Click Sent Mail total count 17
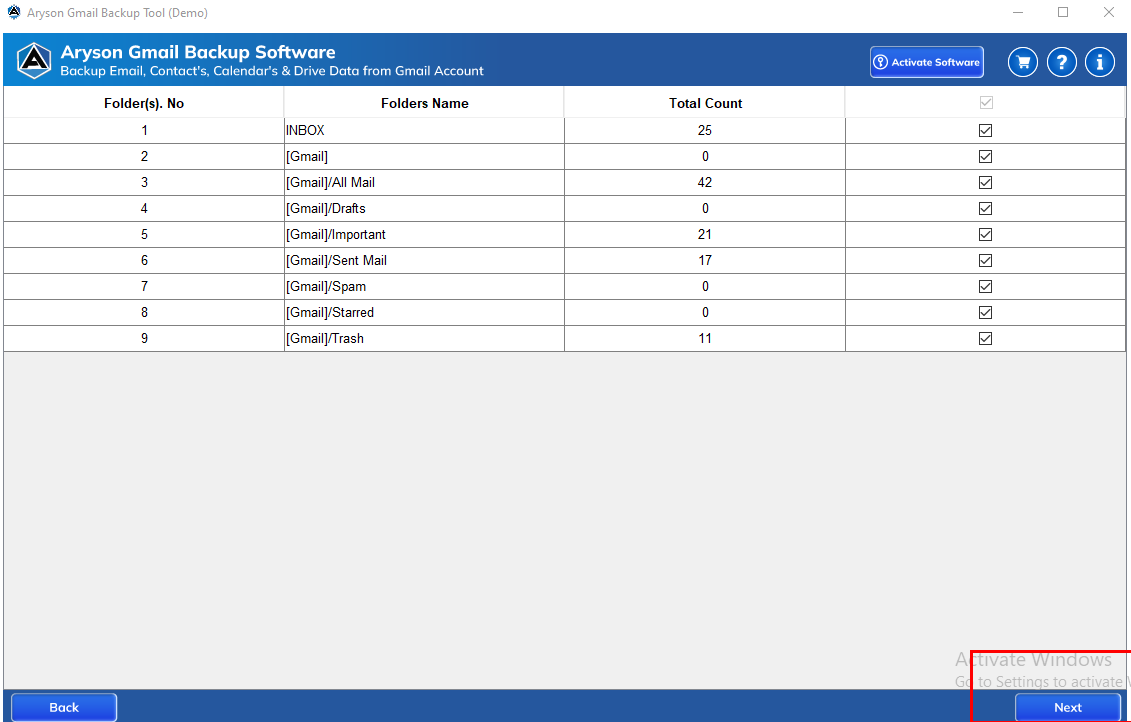Image resolution: width=1131 pixels, height=722 pixels. coord(705,260)
